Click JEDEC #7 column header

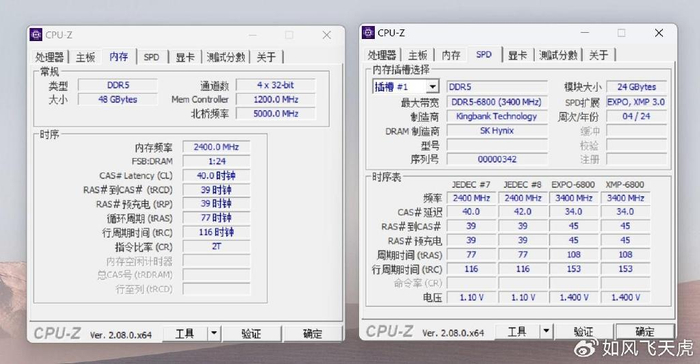click(x=471, y=184)
